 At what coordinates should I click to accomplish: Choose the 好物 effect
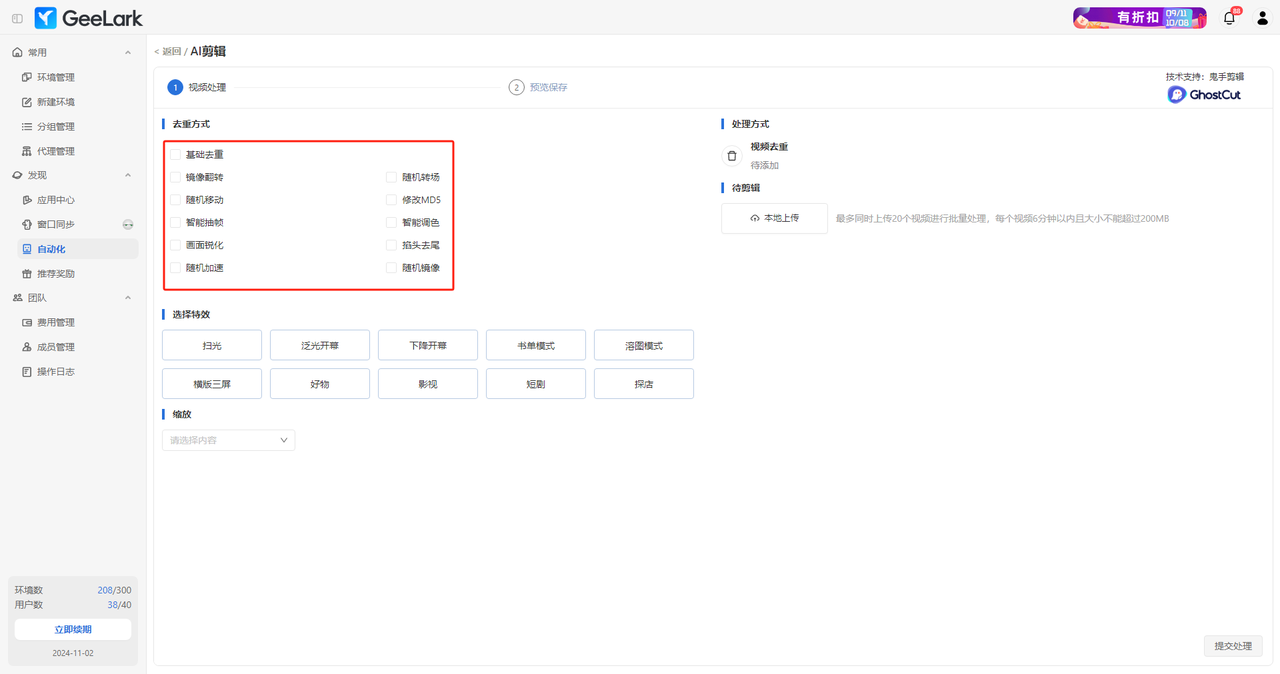pos(320,384)
